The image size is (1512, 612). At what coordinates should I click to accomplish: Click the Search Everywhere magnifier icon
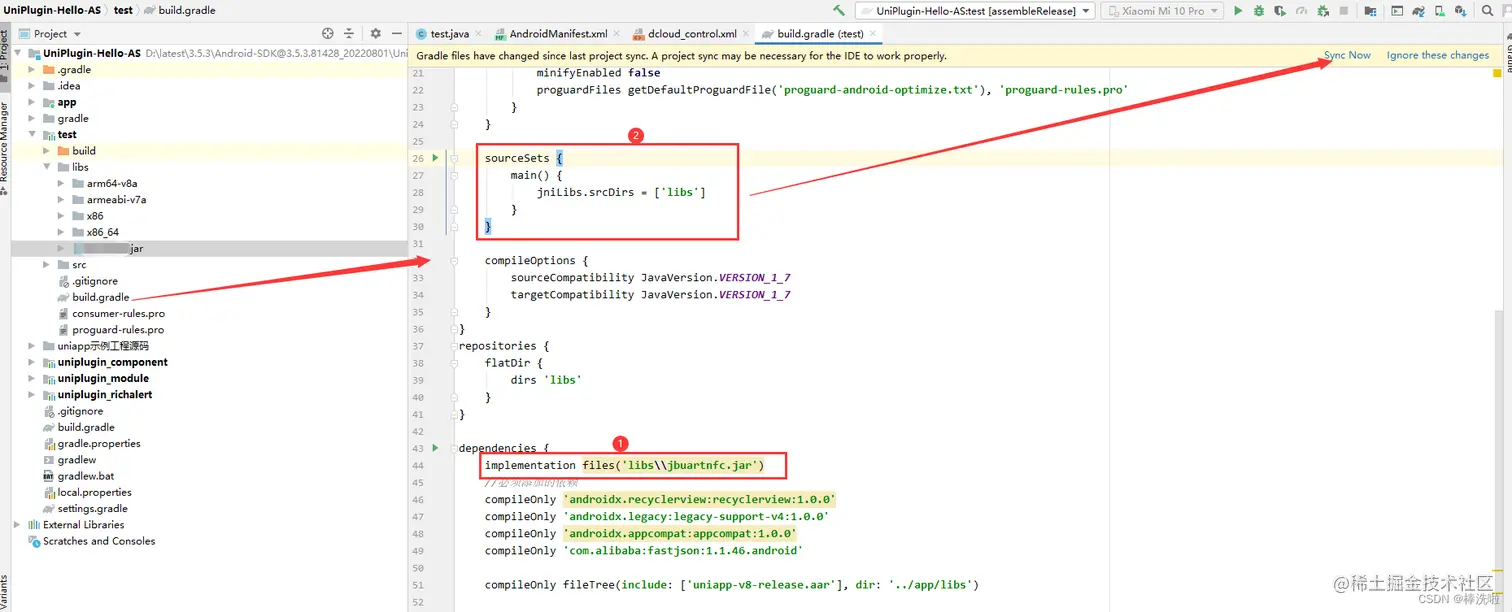[x=1487, y=11]
